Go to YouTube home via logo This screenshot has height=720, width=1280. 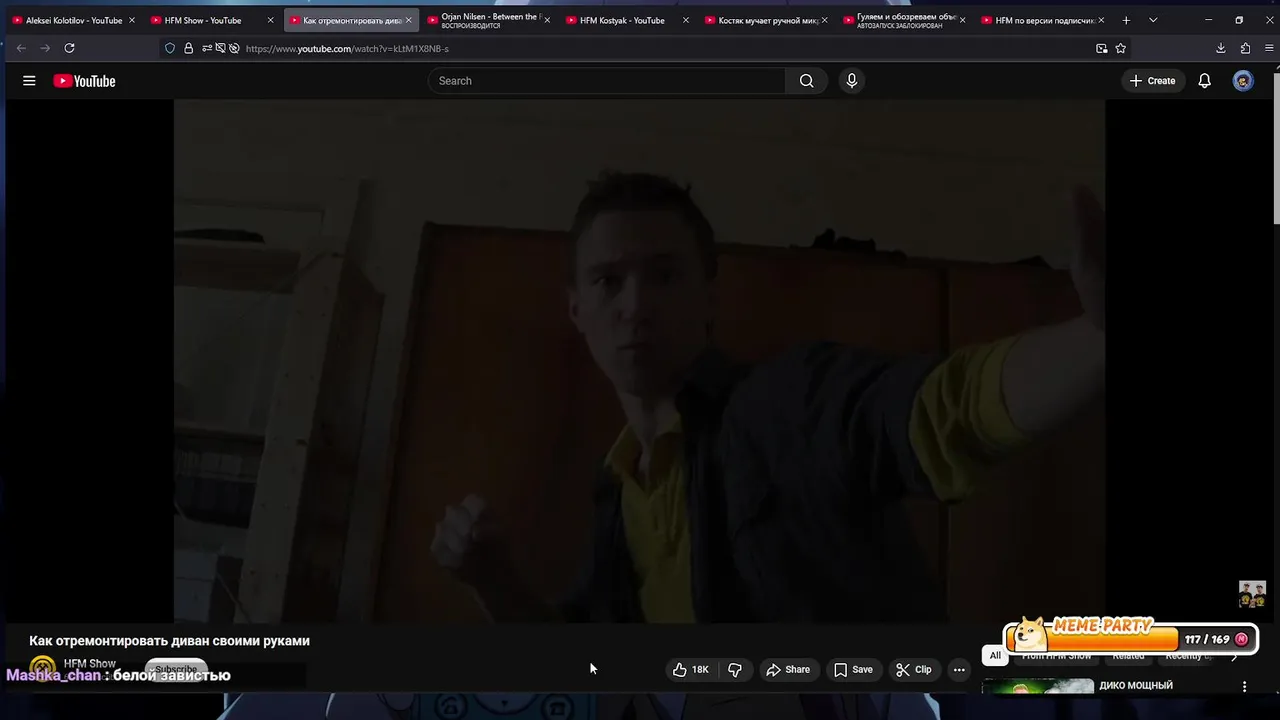pyautogui.click(x=84, y=81)
